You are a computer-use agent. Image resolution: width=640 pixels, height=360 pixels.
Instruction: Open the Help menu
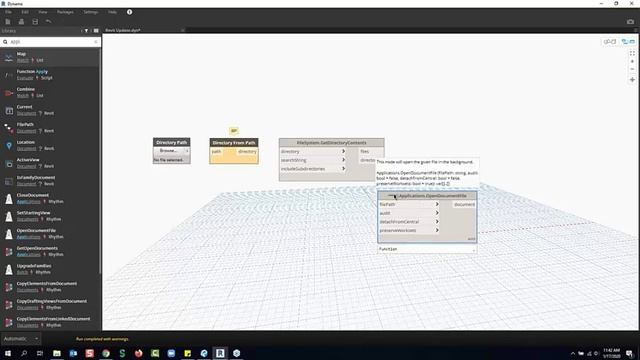(112, 12)
